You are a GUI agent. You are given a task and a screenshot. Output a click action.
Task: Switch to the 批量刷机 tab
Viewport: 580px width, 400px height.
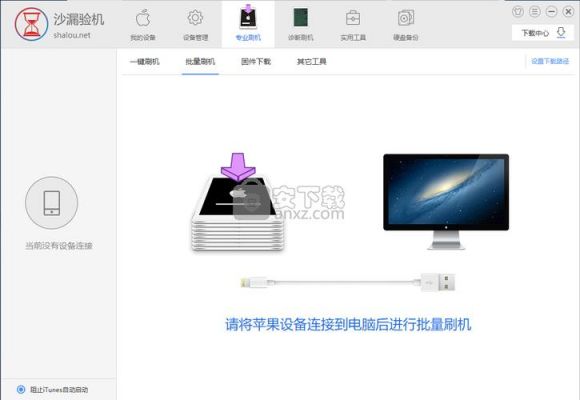(x=200, y=61)
